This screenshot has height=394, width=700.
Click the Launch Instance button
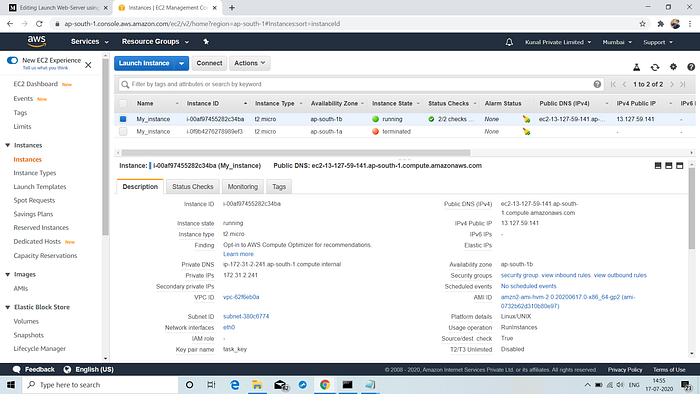click(144, 63)
